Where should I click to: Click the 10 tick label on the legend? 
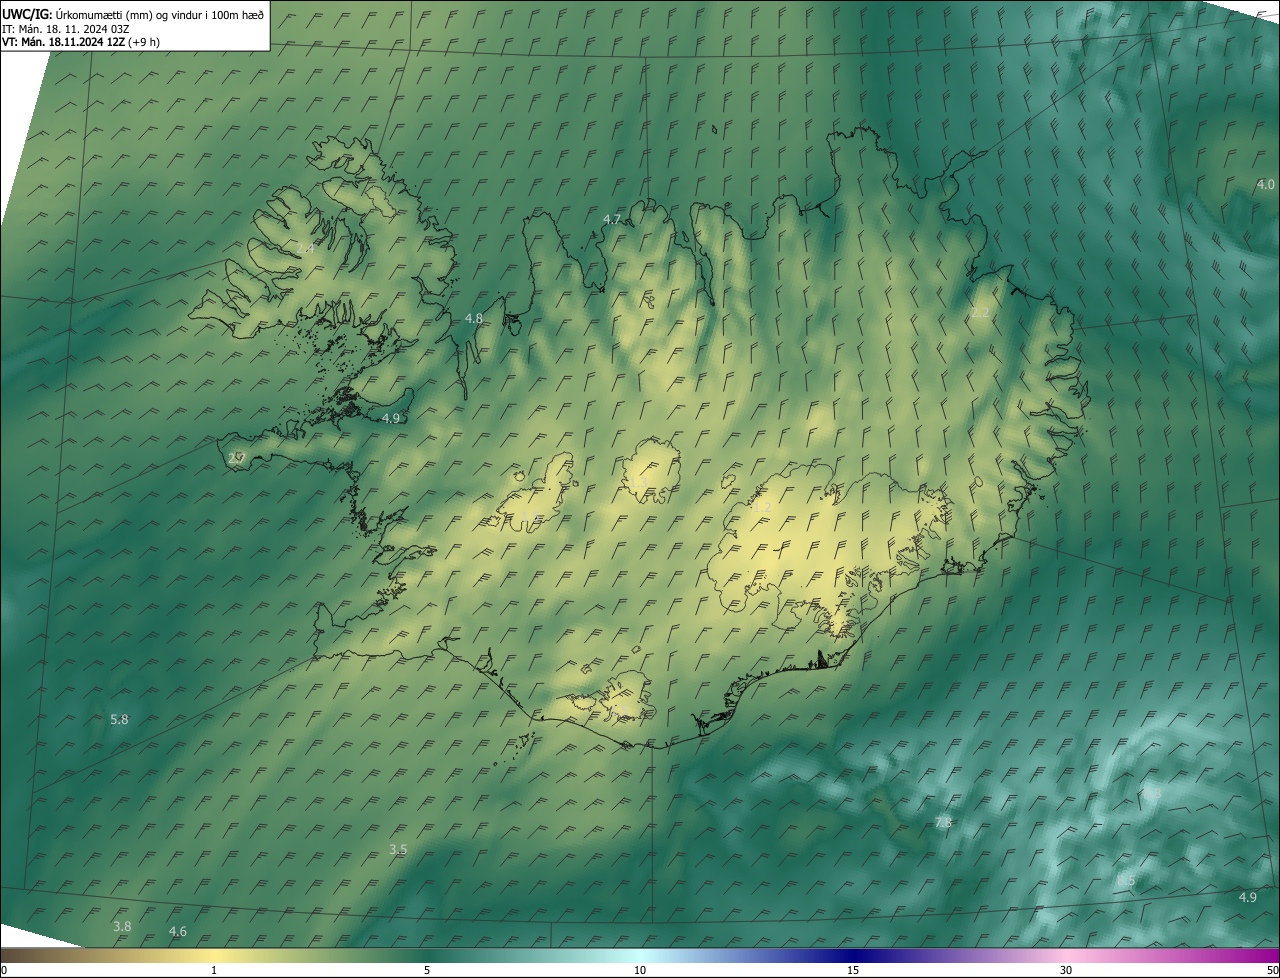point(640,971)
